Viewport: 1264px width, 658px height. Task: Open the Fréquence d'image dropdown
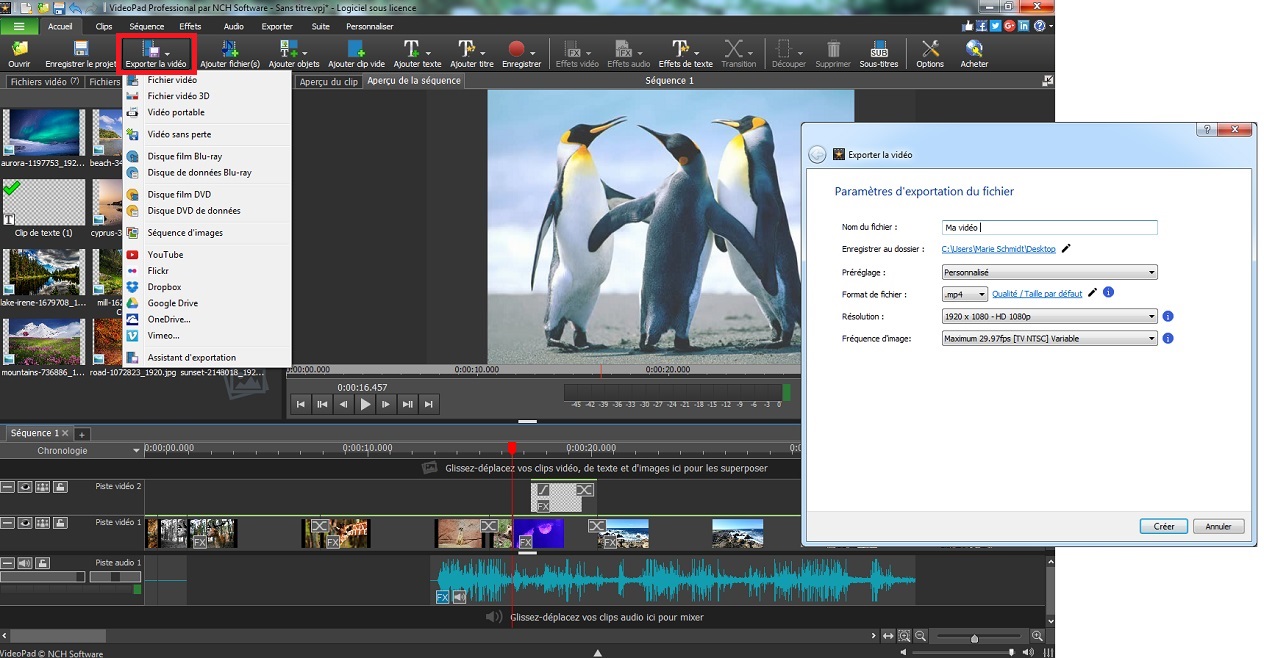click(1049, 338)
